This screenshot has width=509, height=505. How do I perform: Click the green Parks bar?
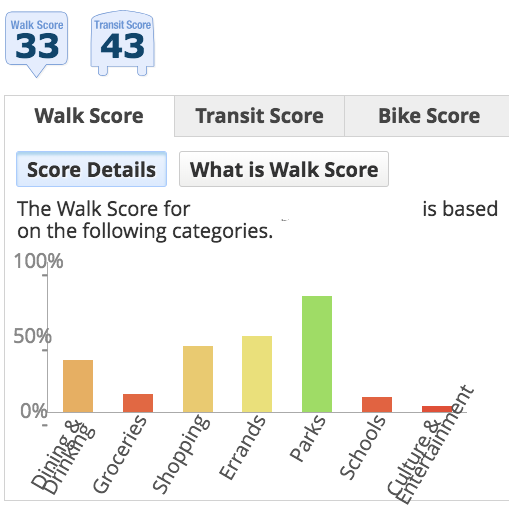(317, 354)
